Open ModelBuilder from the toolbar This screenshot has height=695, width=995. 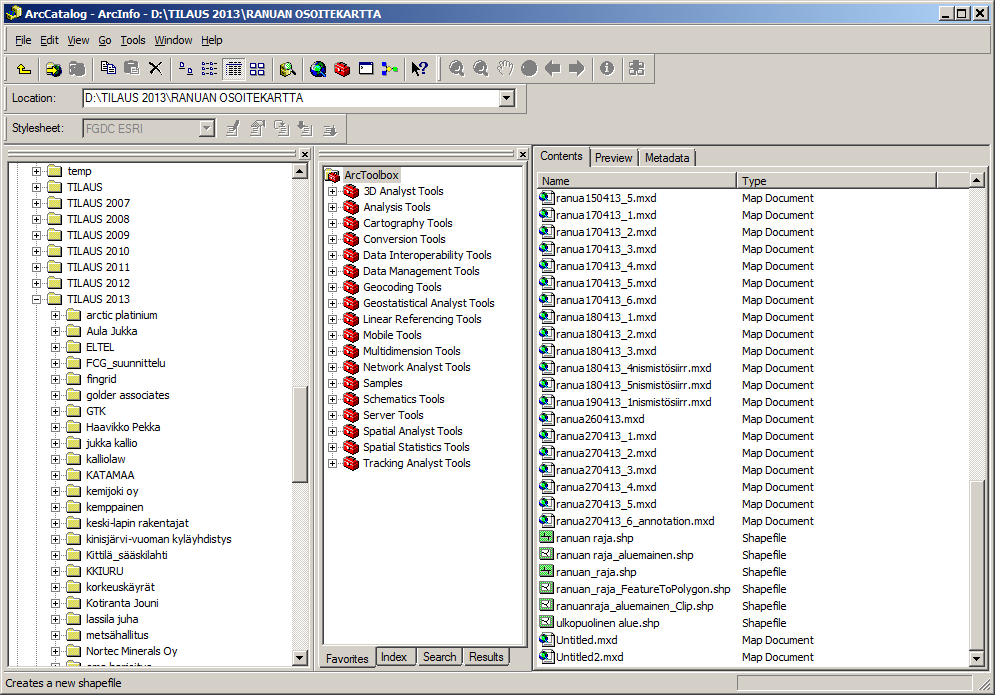(390, 69)
